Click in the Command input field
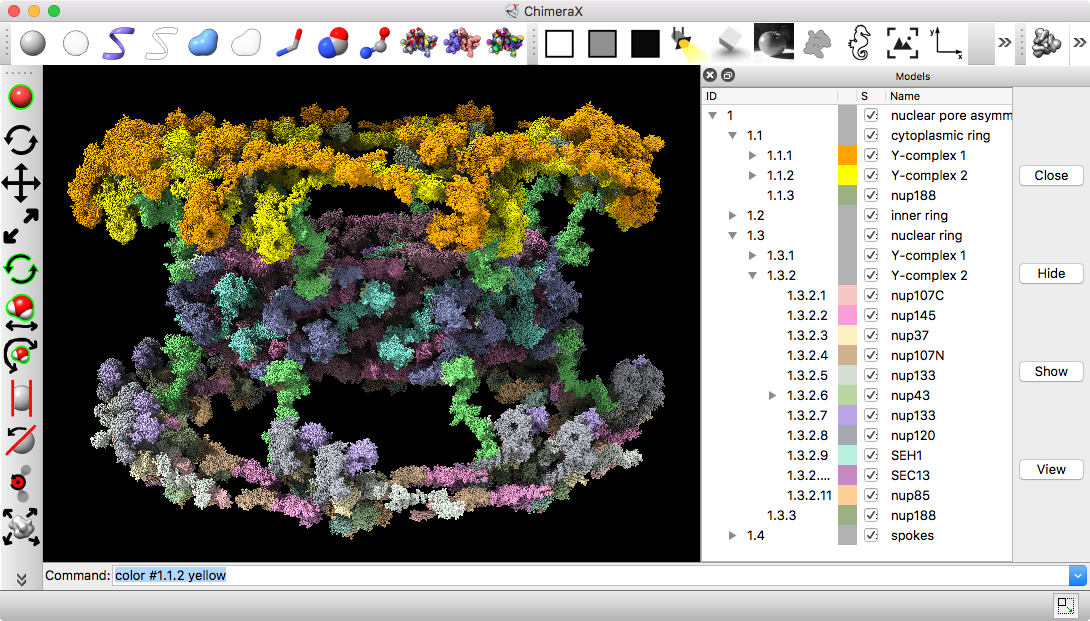The width and height of the screenshot is (1090, 621). [590, 576]
